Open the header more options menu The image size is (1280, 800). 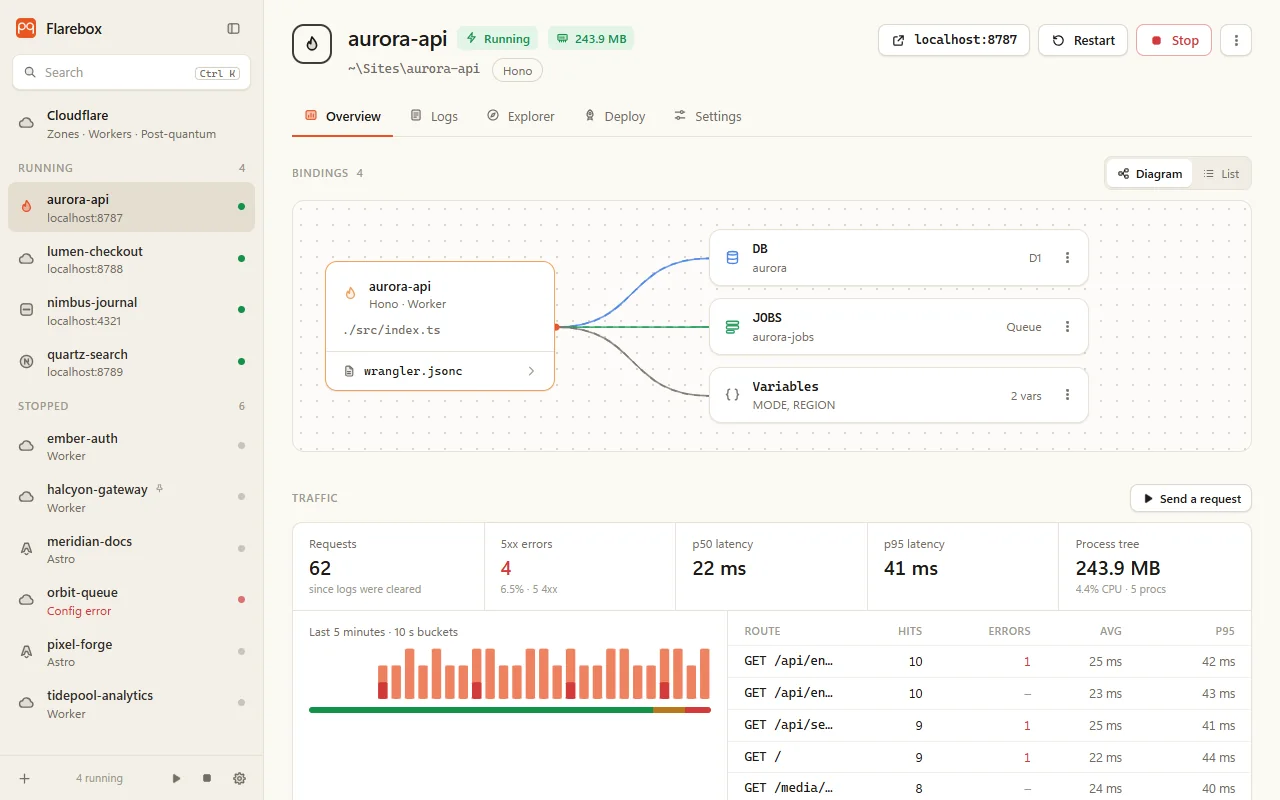(1236, 40)
